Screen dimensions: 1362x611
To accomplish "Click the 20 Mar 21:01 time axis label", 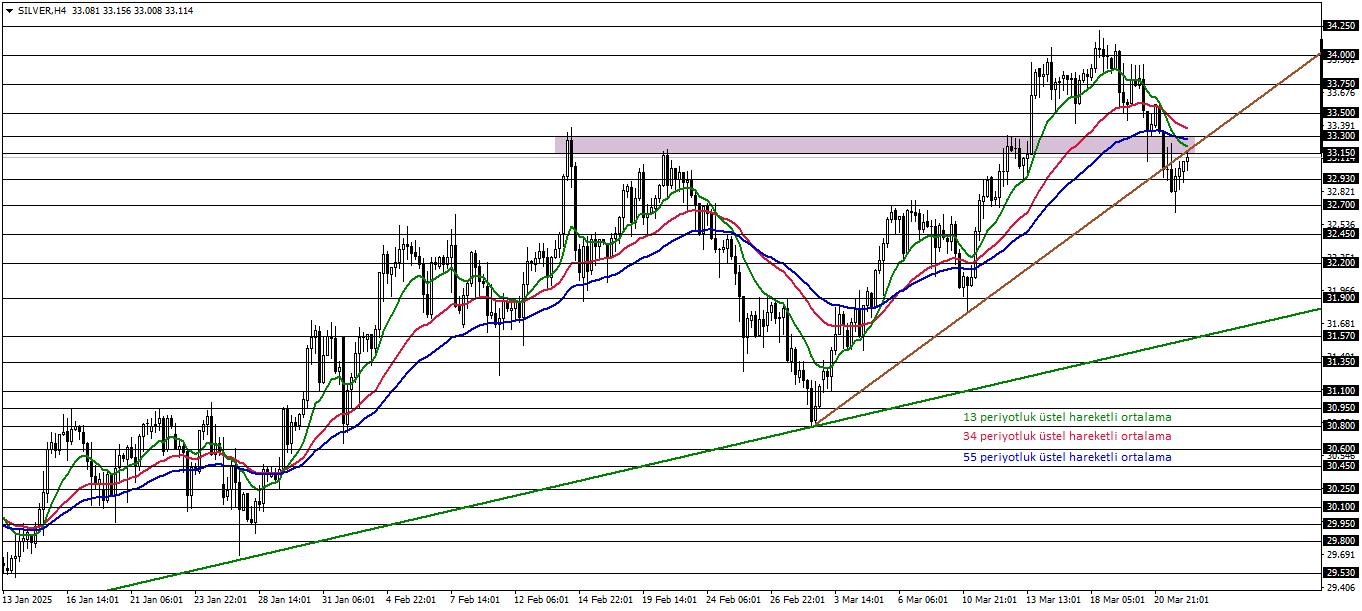I will [x=1181, y=600].
